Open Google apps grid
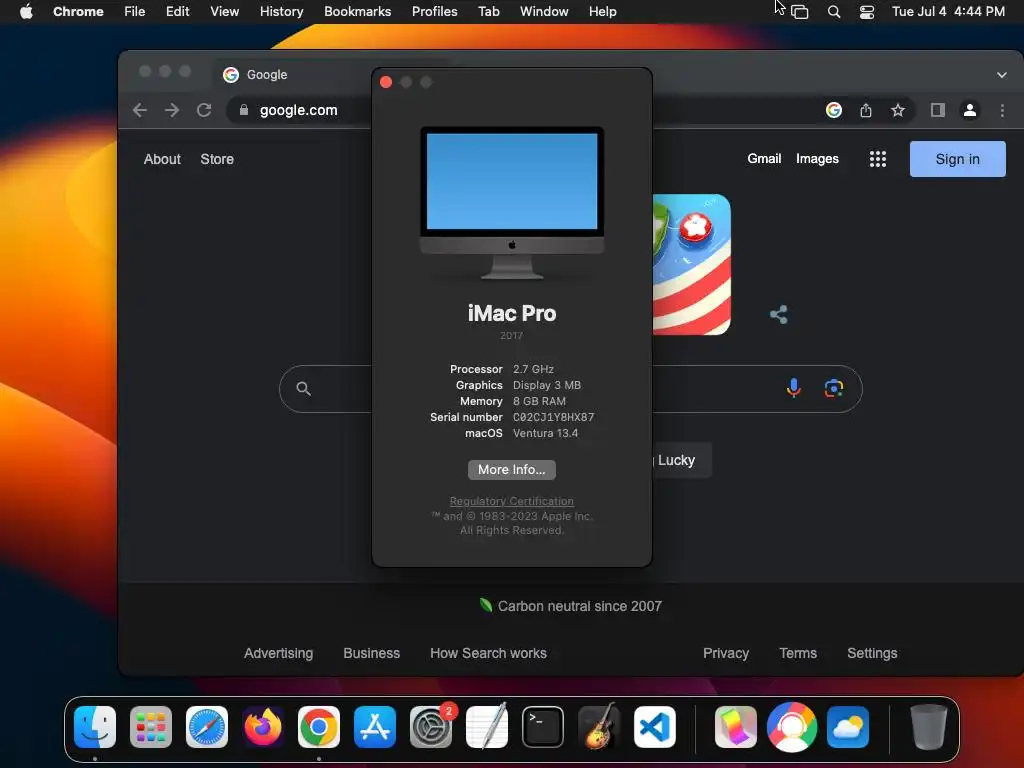This screenshot has width=1024, height=768. point(878,159)
